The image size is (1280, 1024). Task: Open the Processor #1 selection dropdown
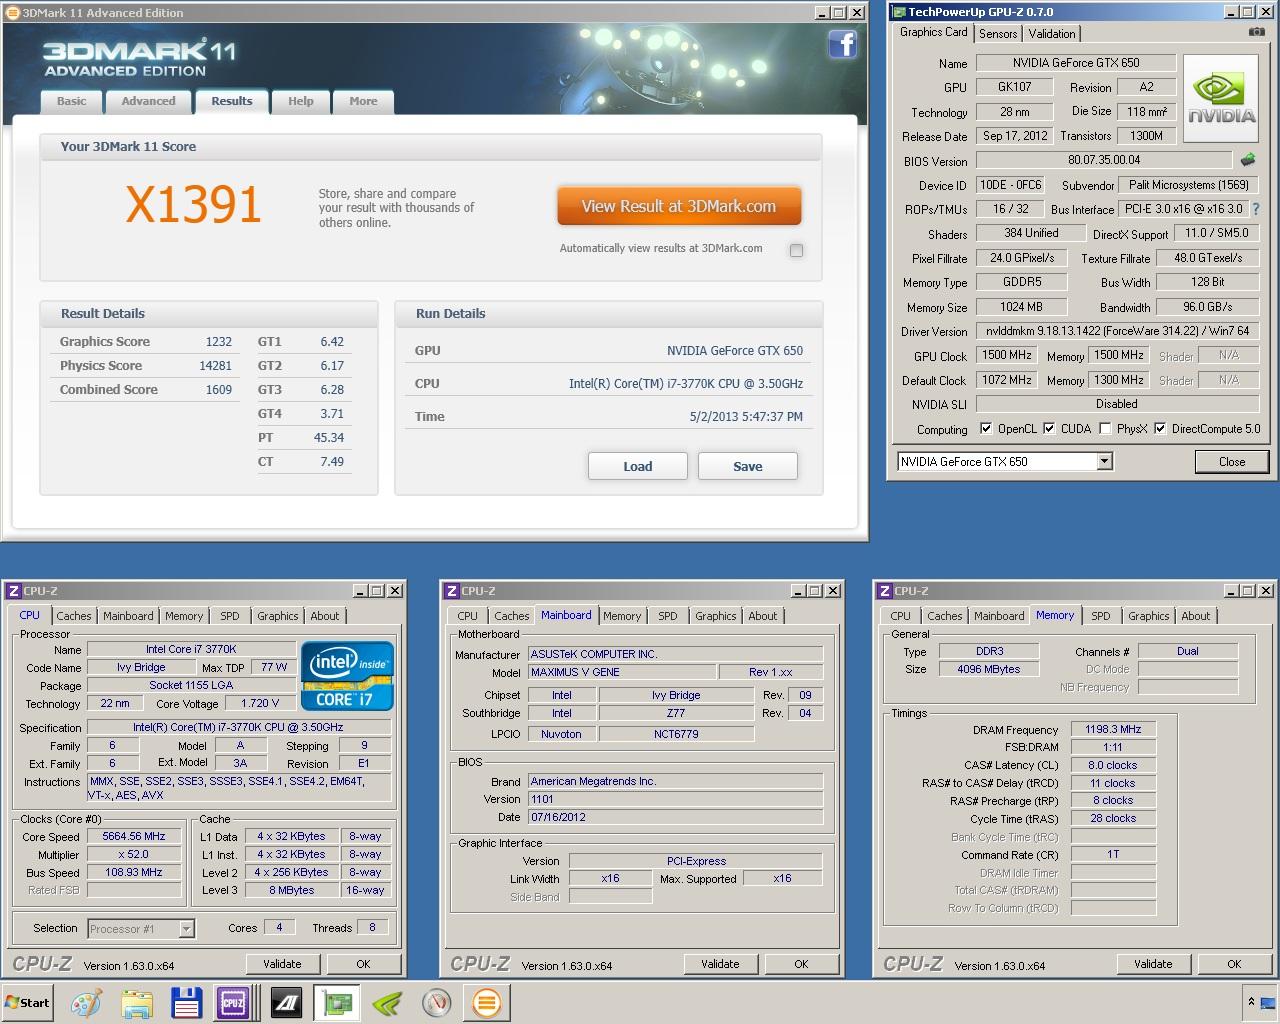186,929
